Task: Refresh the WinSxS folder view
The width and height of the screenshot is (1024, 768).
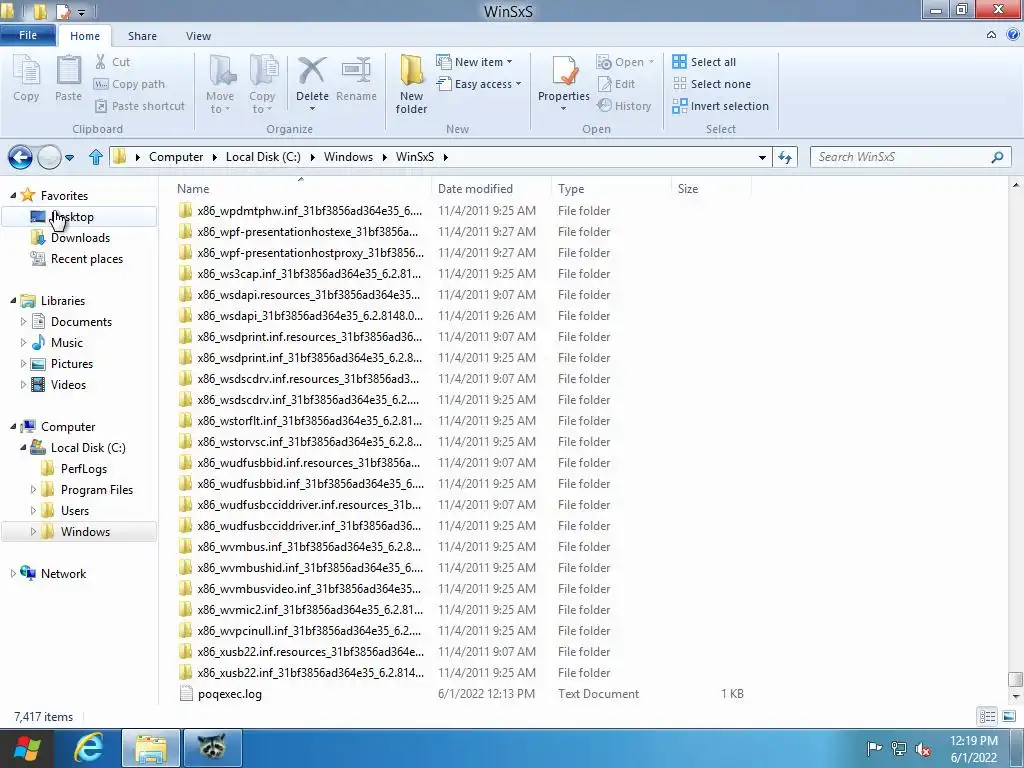Action: [x=785, y=157]
